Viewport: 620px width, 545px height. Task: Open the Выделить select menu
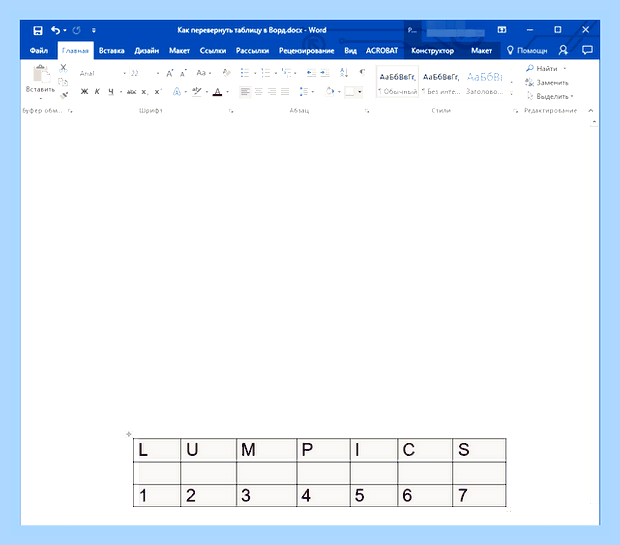(550, 96)
